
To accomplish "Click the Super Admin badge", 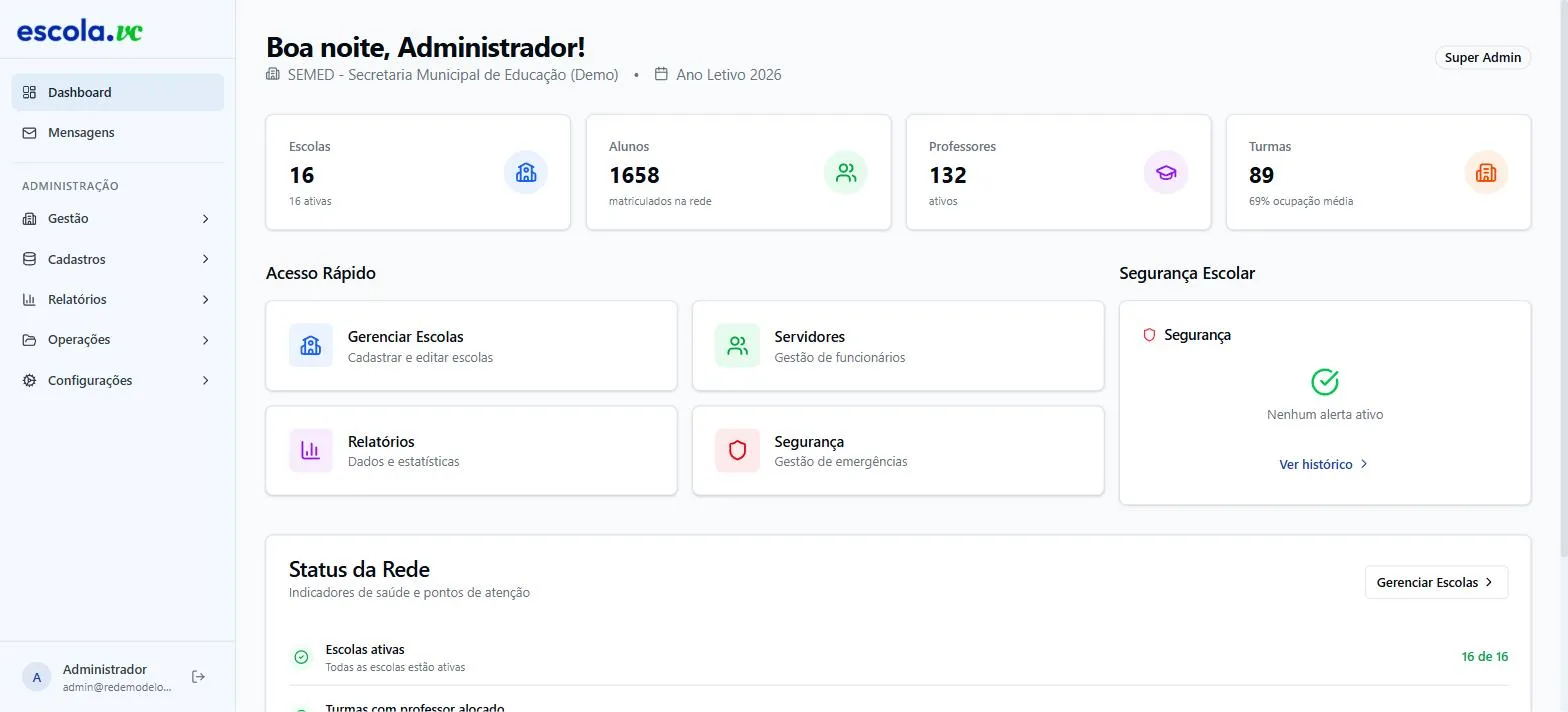I will tap(1483, 57).
